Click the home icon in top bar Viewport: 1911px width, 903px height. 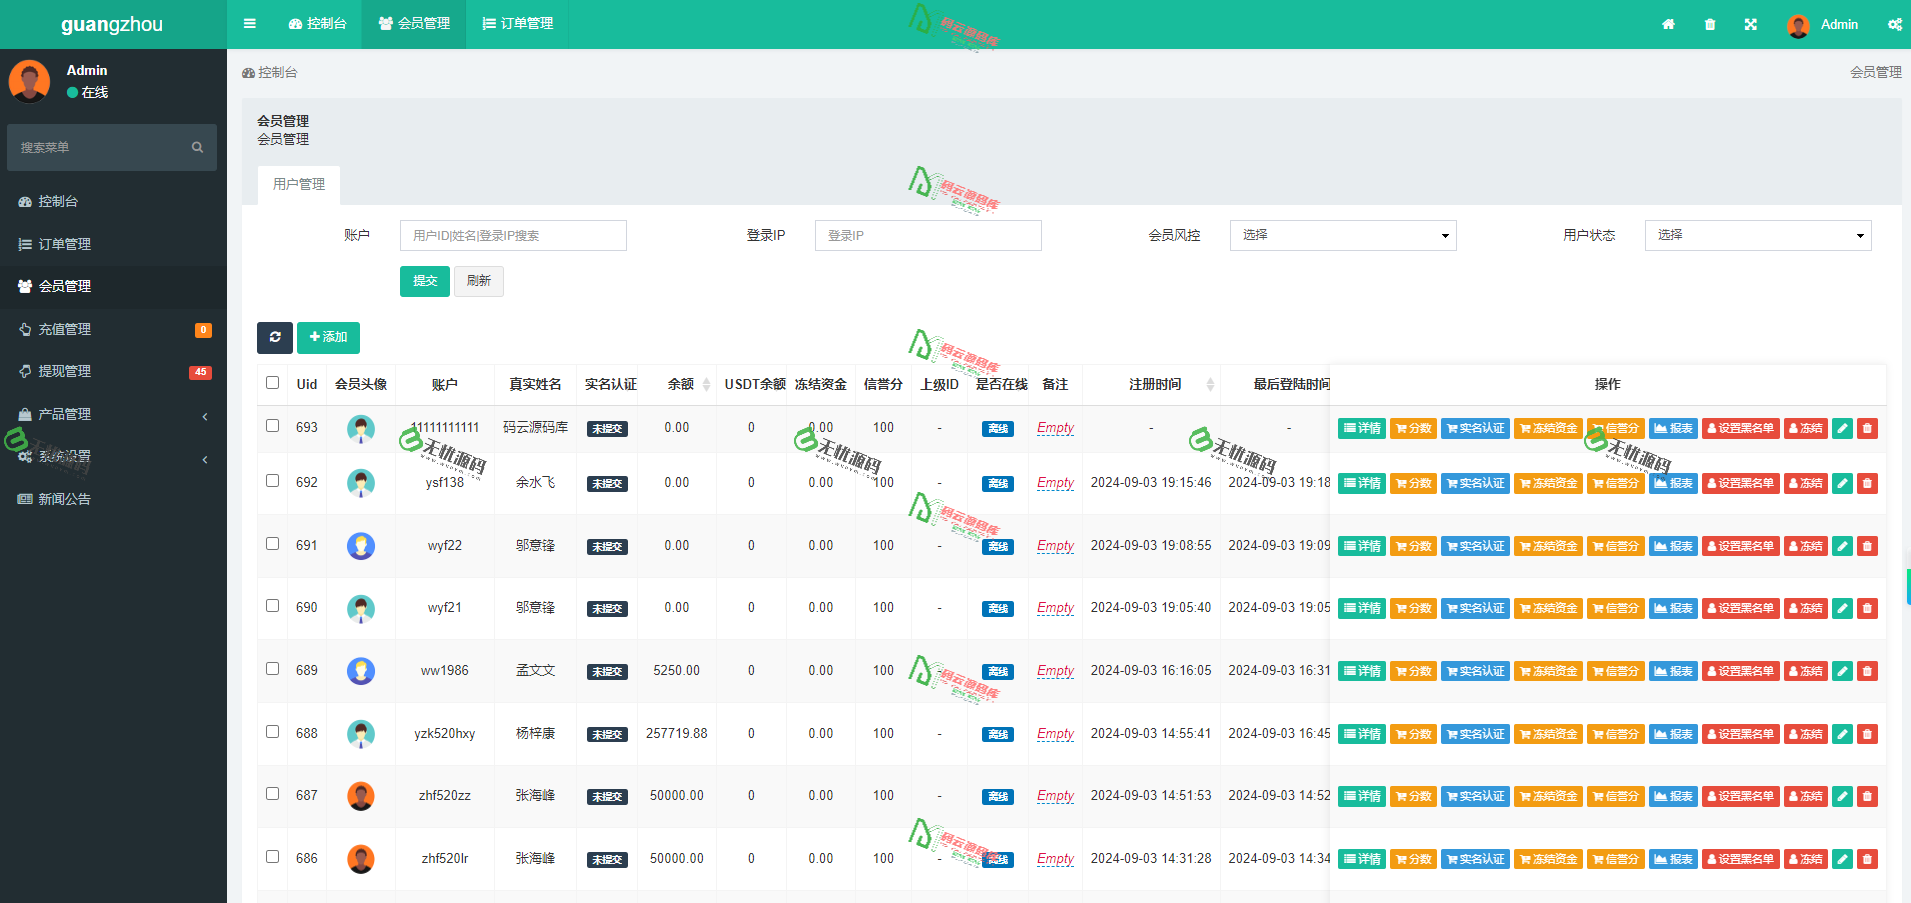pos(1668,25)
